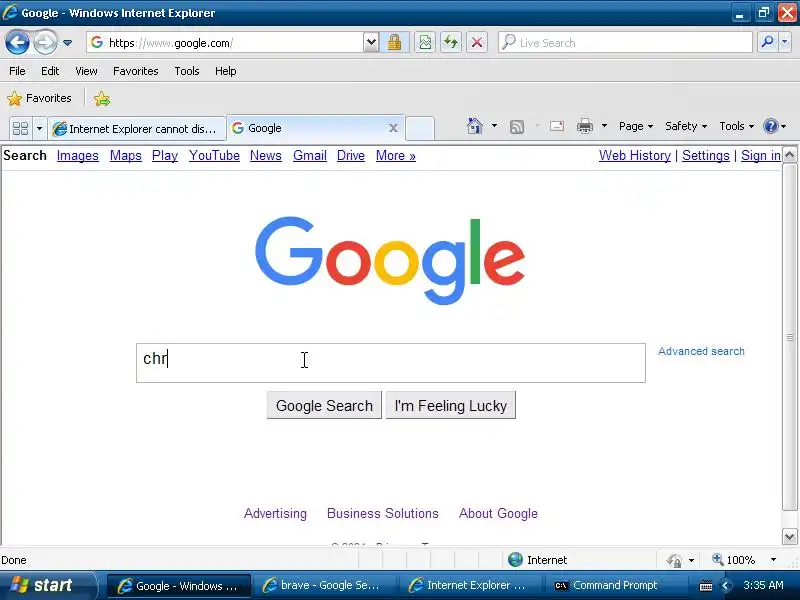Screen dimensions: 800x600
Task: Go back with the Back arrow button
Action: click(x=17, y=42)
